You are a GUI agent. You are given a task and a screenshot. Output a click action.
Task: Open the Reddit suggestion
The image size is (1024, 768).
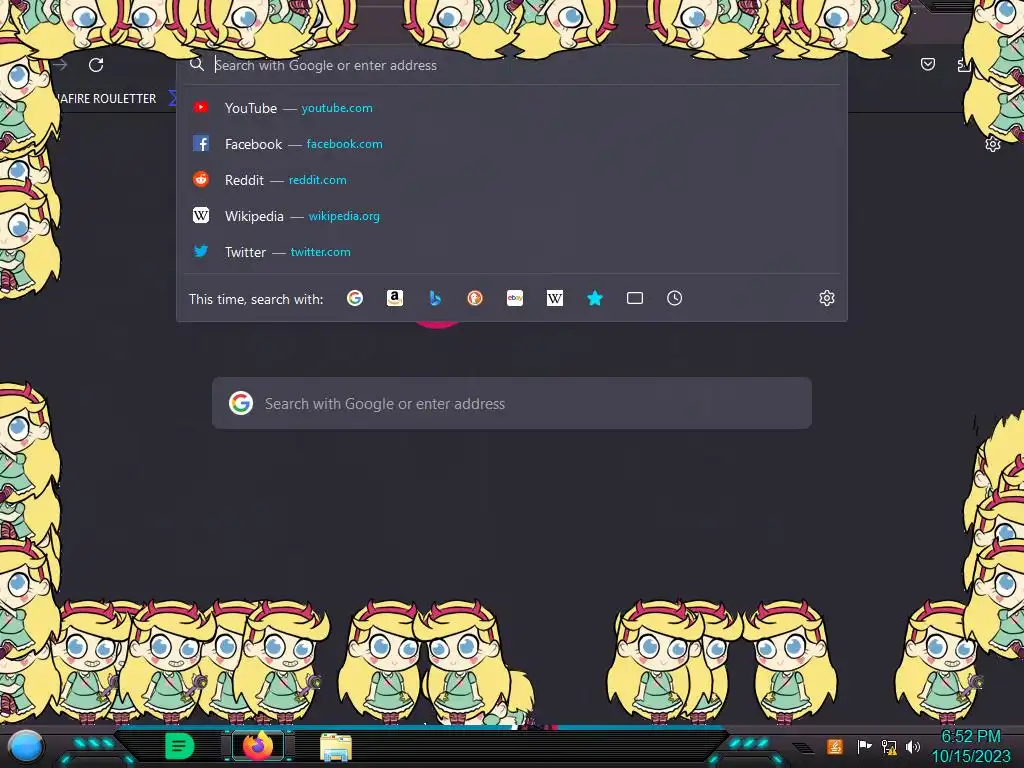click(x=511, y=180)
